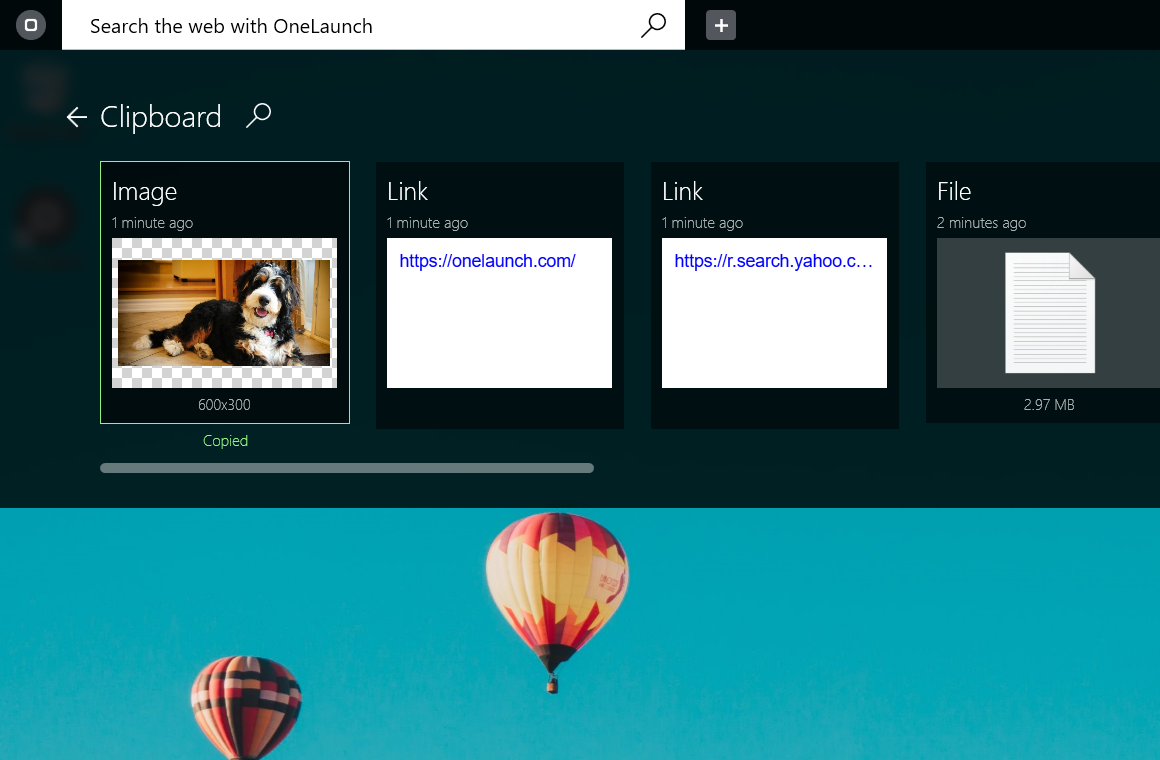
Task: Click the 2.97 MB file size
Action: click(x=1049, y=405)
